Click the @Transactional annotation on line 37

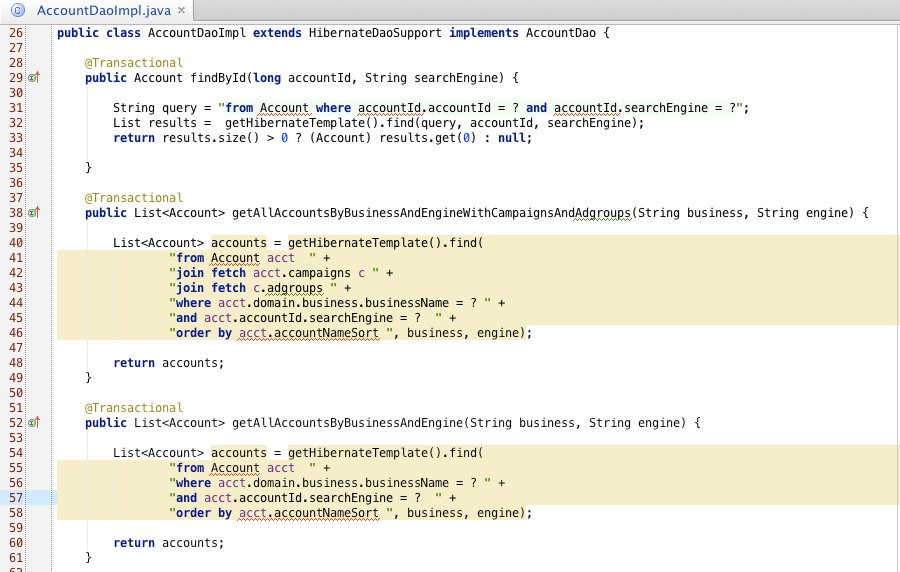(x=134, y=198)
